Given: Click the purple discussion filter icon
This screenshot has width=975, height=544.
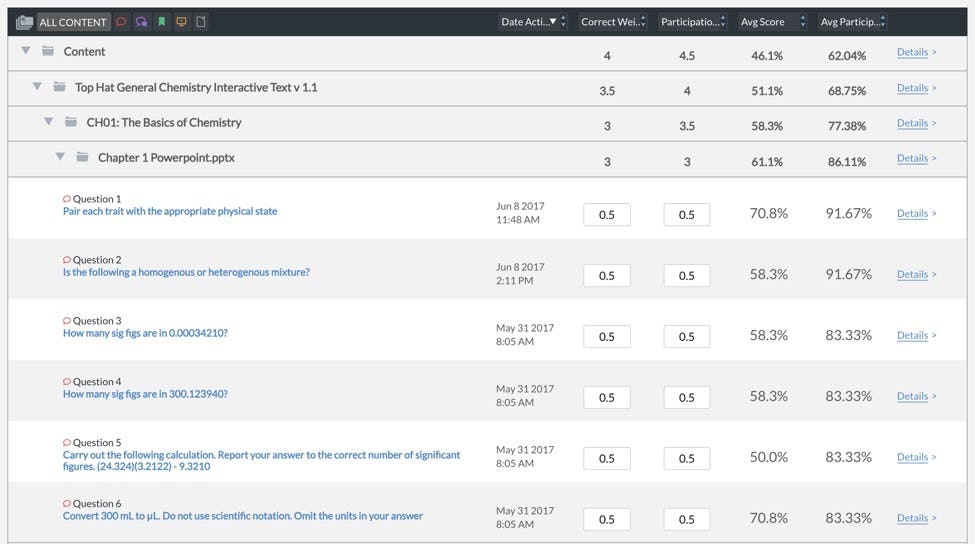Looking at the screenshot, I should pos(141,22).
